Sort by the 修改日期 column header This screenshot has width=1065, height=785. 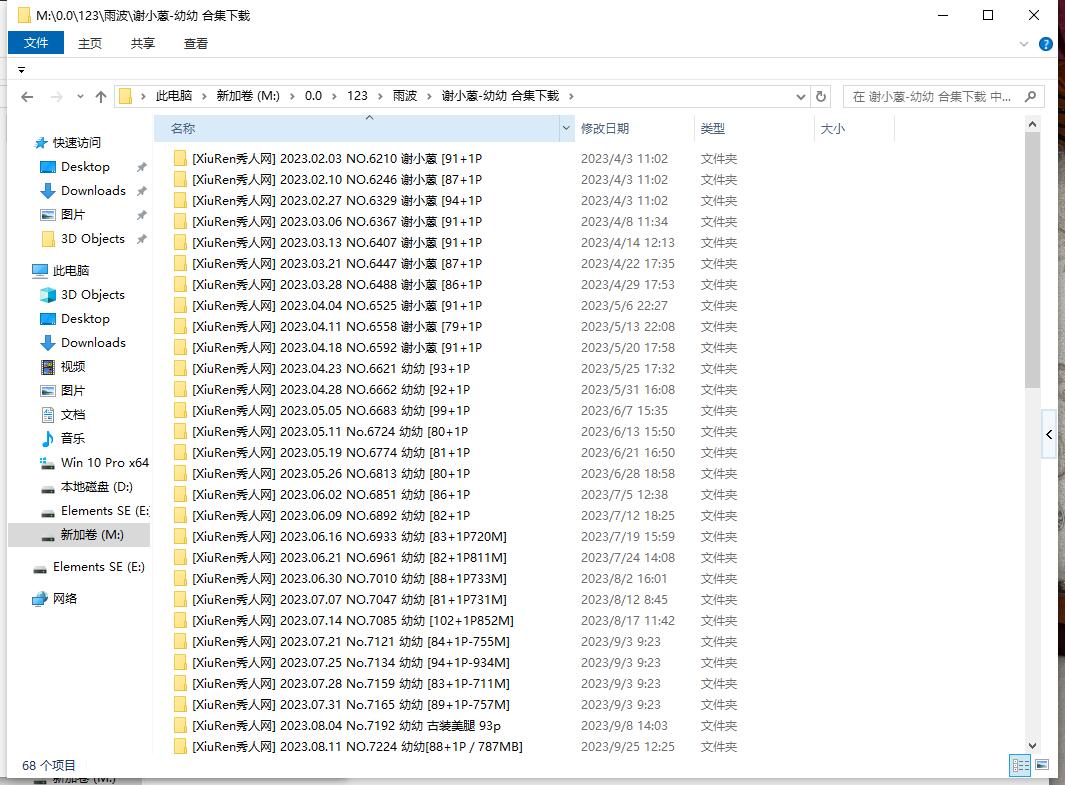tap(634, 128)
